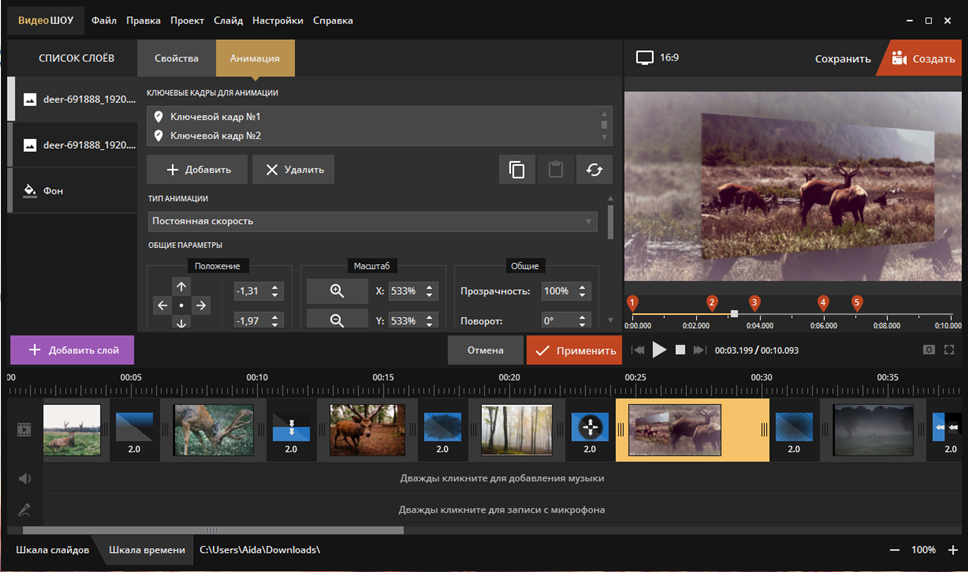The image size is (968, 572).
Task: Move layer right with the right arrow
Action: (201, 305)
